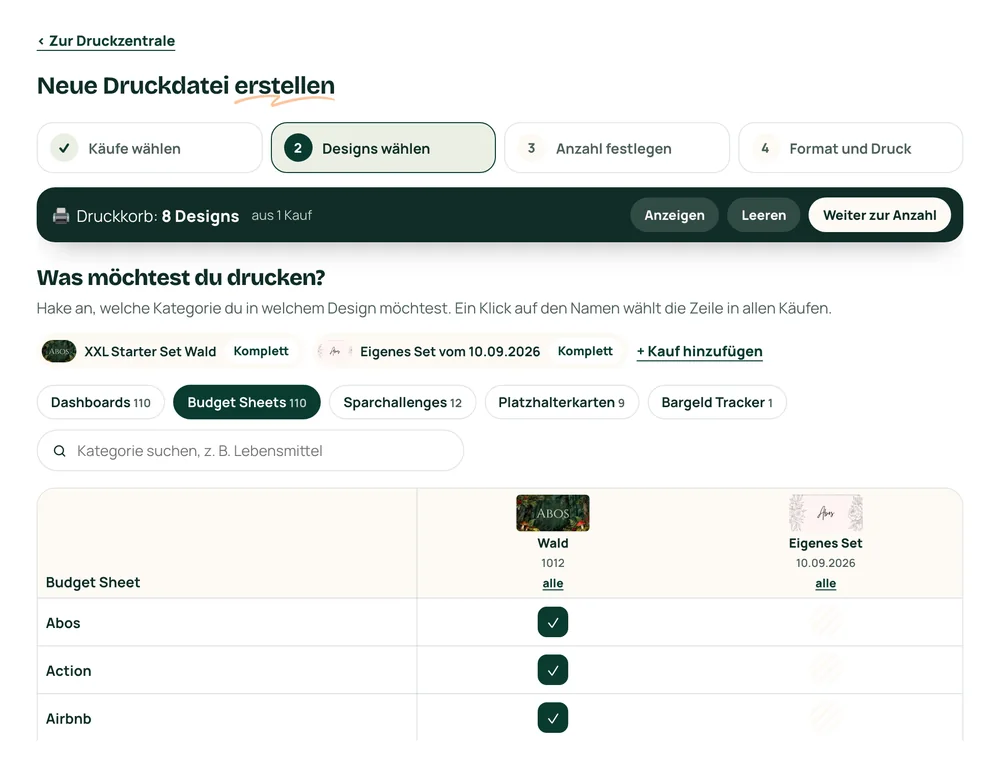Go back via Zur Druckzentrale link
The image size is (1000, 769).
[106, 41]
